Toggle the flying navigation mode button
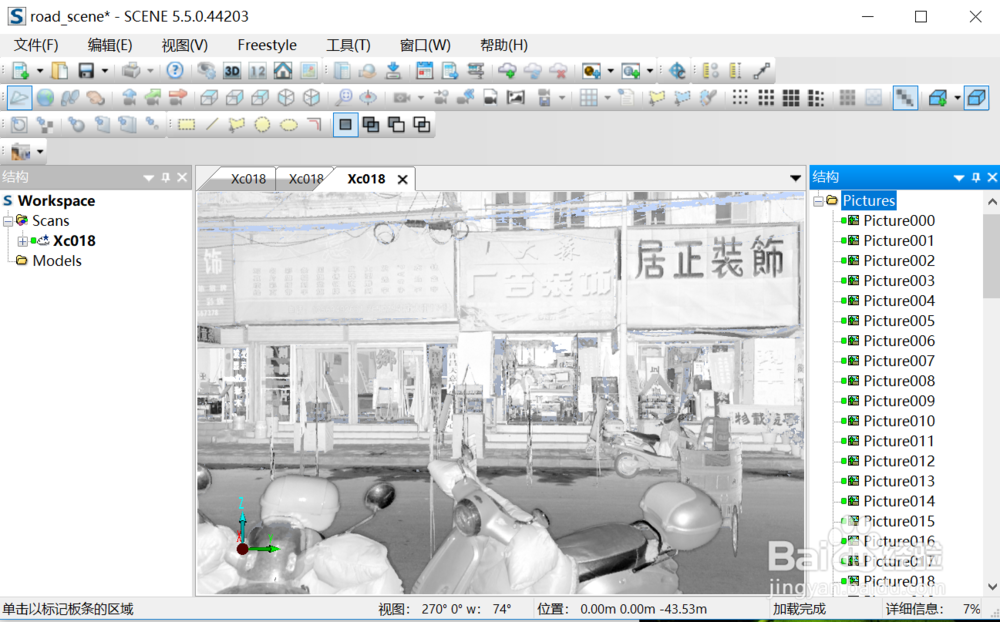 (19, 98)
